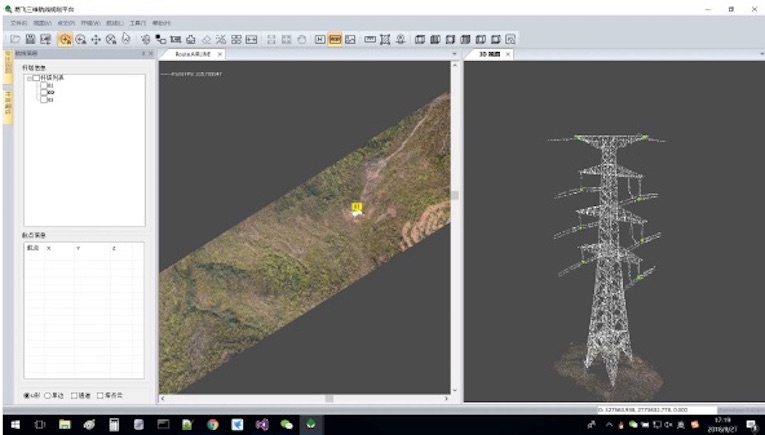The image size is (765, 435).
Task: Open the first menu in the menu bar
Action: (x=18, y=22)
